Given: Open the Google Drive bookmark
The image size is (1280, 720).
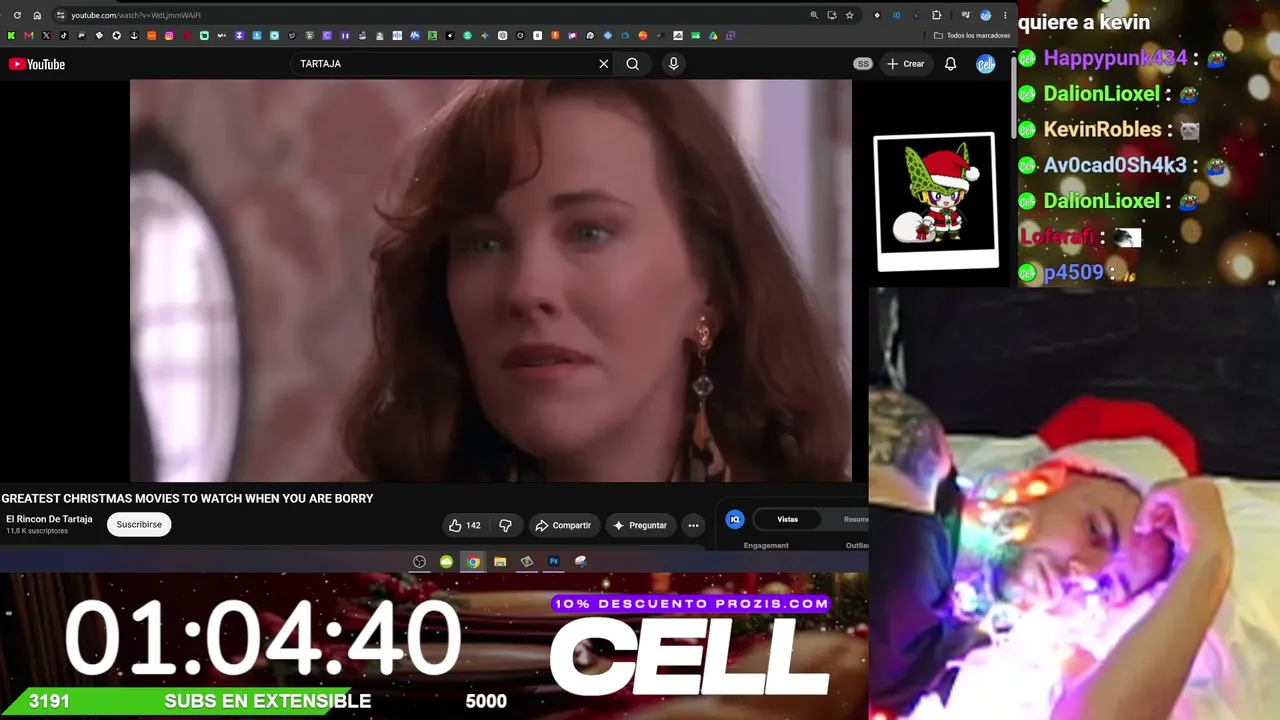Looking at the screenshot, I should click(713, 36).
